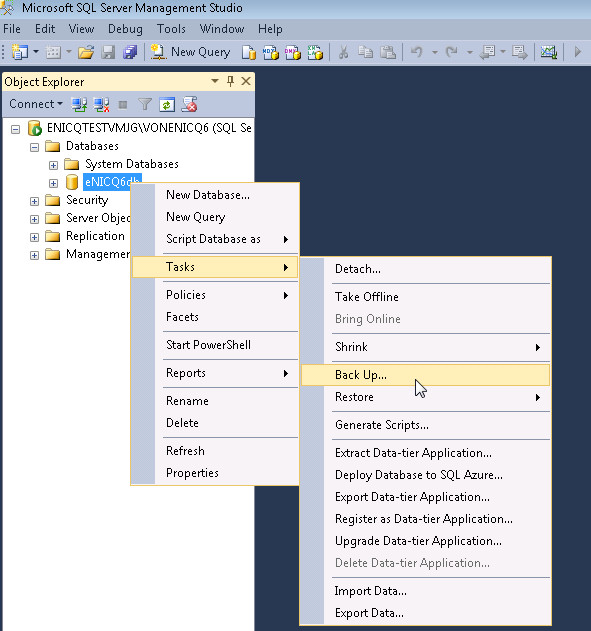
Task: Close the Object Explorer panel
Action: (246, 81)
